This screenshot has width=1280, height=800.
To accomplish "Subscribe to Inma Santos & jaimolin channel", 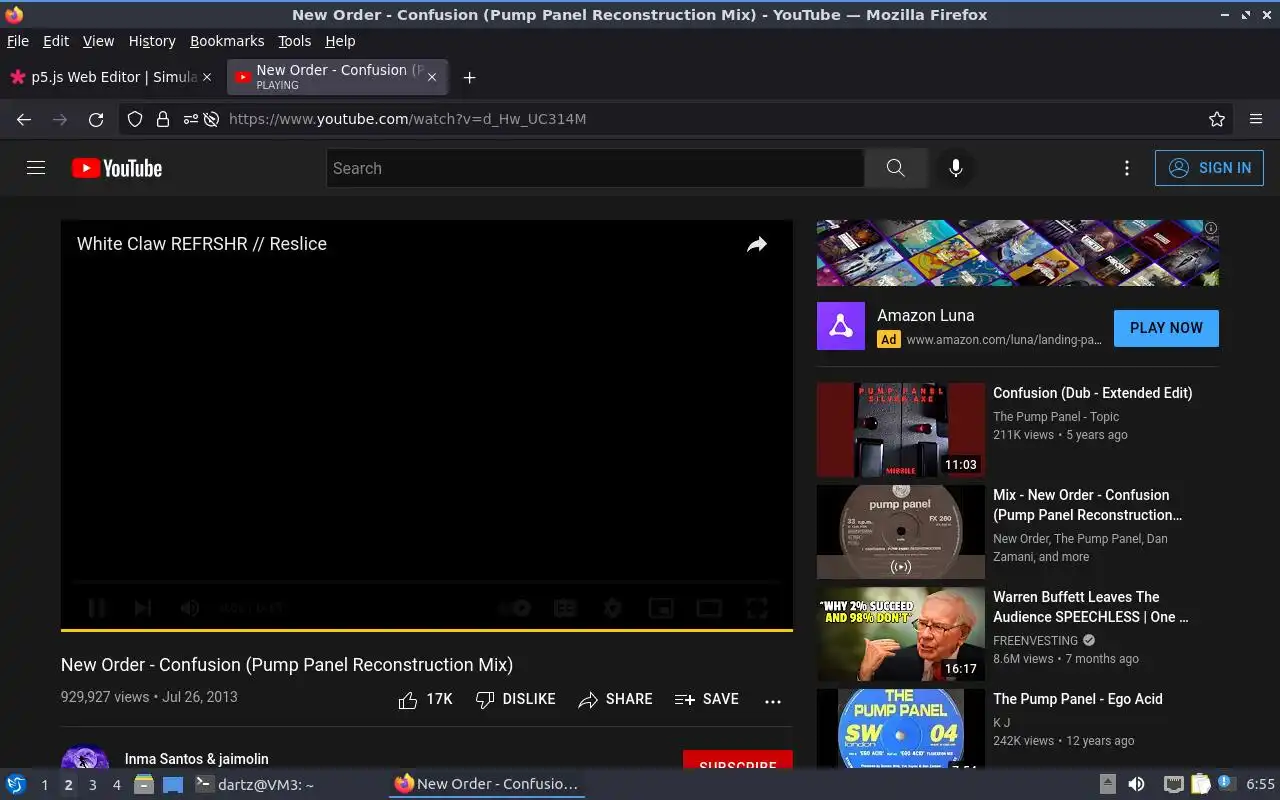I will click(x=738, y=760).
